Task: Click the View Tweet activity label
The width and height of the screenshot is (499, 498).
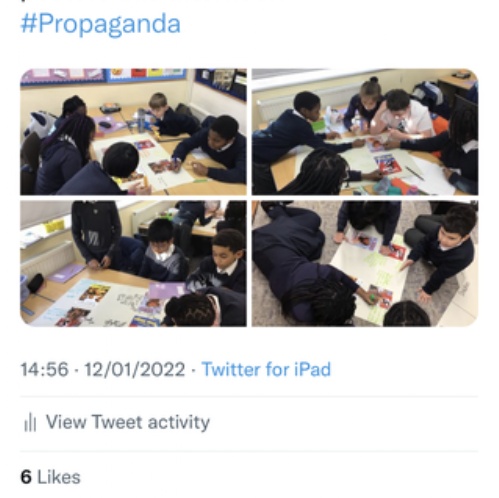Action: 128,422
